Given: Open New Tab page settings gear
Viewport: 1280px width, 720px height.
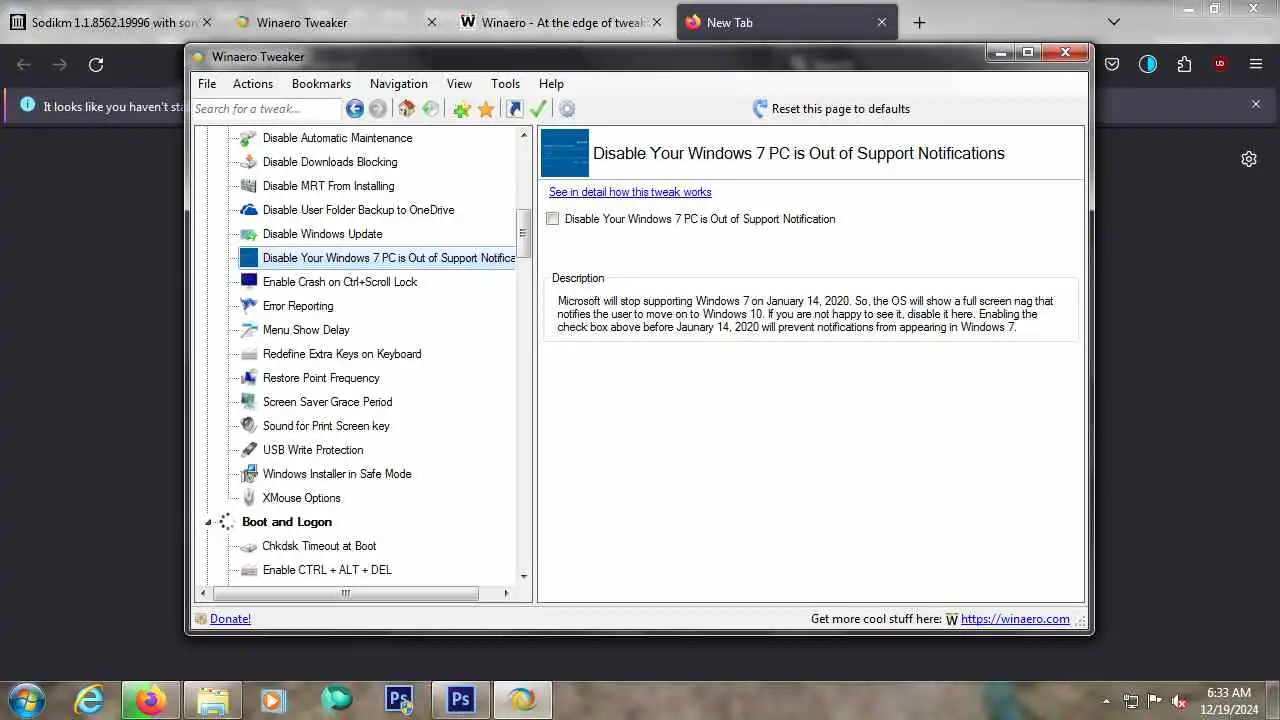Looking at the screenshot, I should pyautogui.click(x=1249, y=159).
